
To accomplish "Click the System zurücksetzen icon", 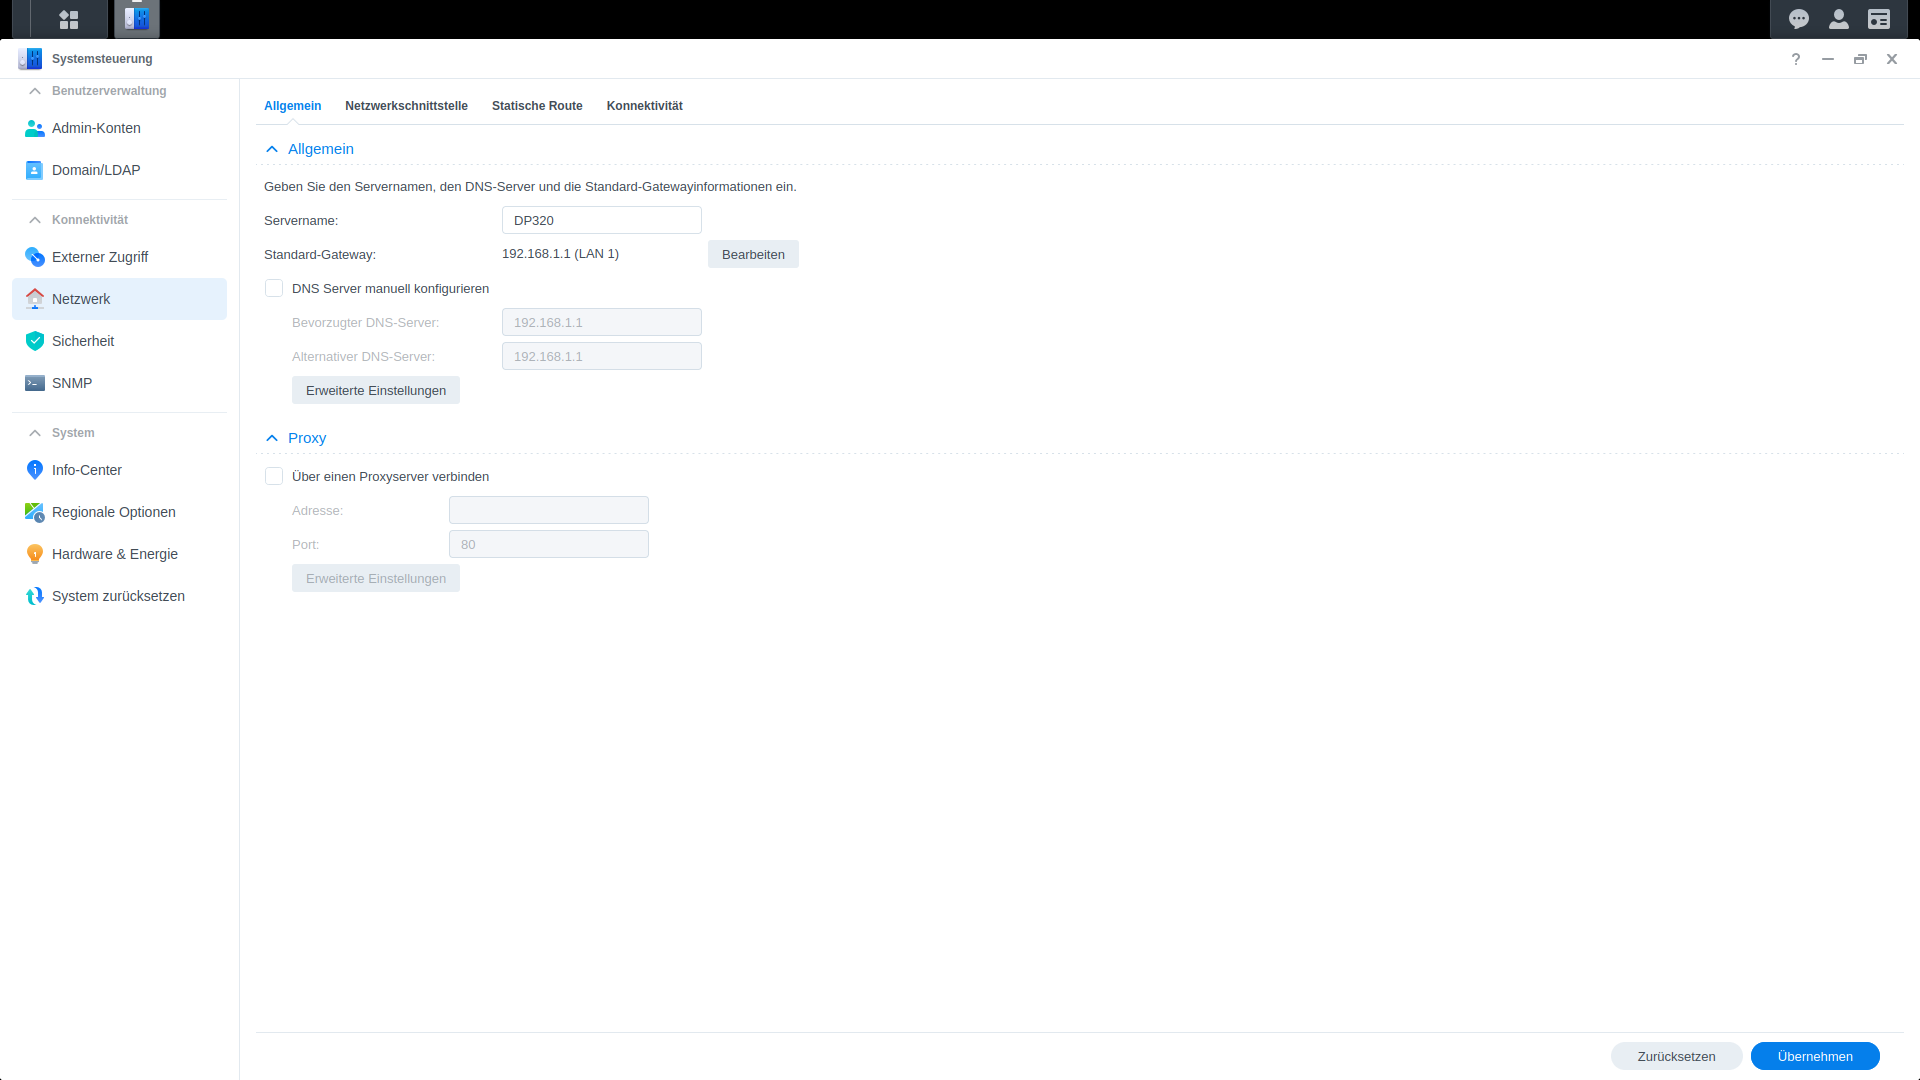I will 35,596.
